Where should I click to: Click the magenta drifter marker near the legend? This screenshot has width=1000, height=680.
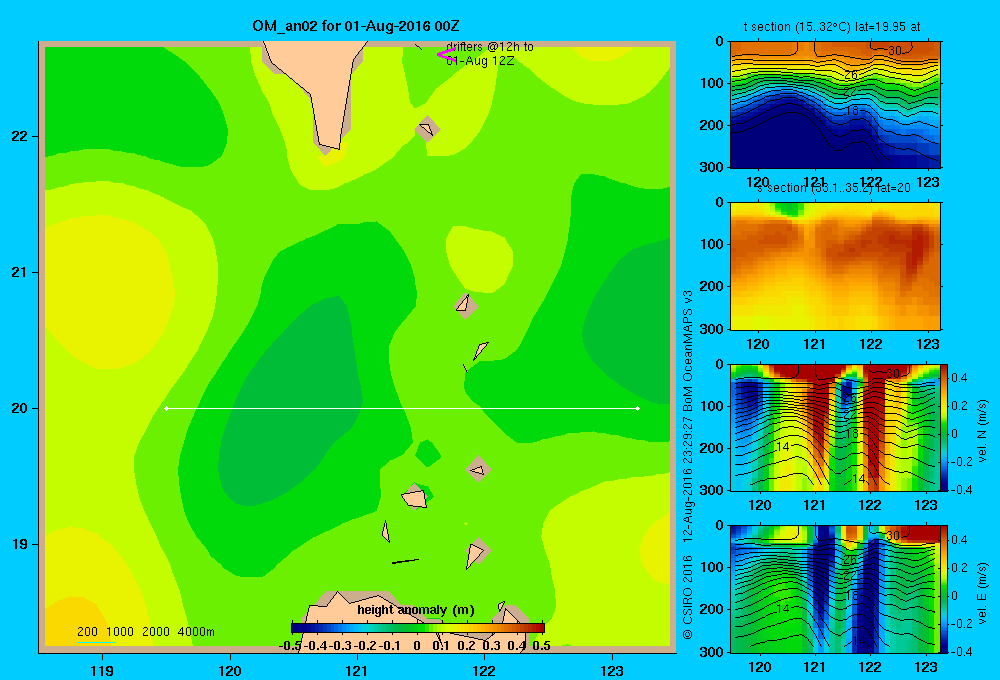tap(445, 54)
